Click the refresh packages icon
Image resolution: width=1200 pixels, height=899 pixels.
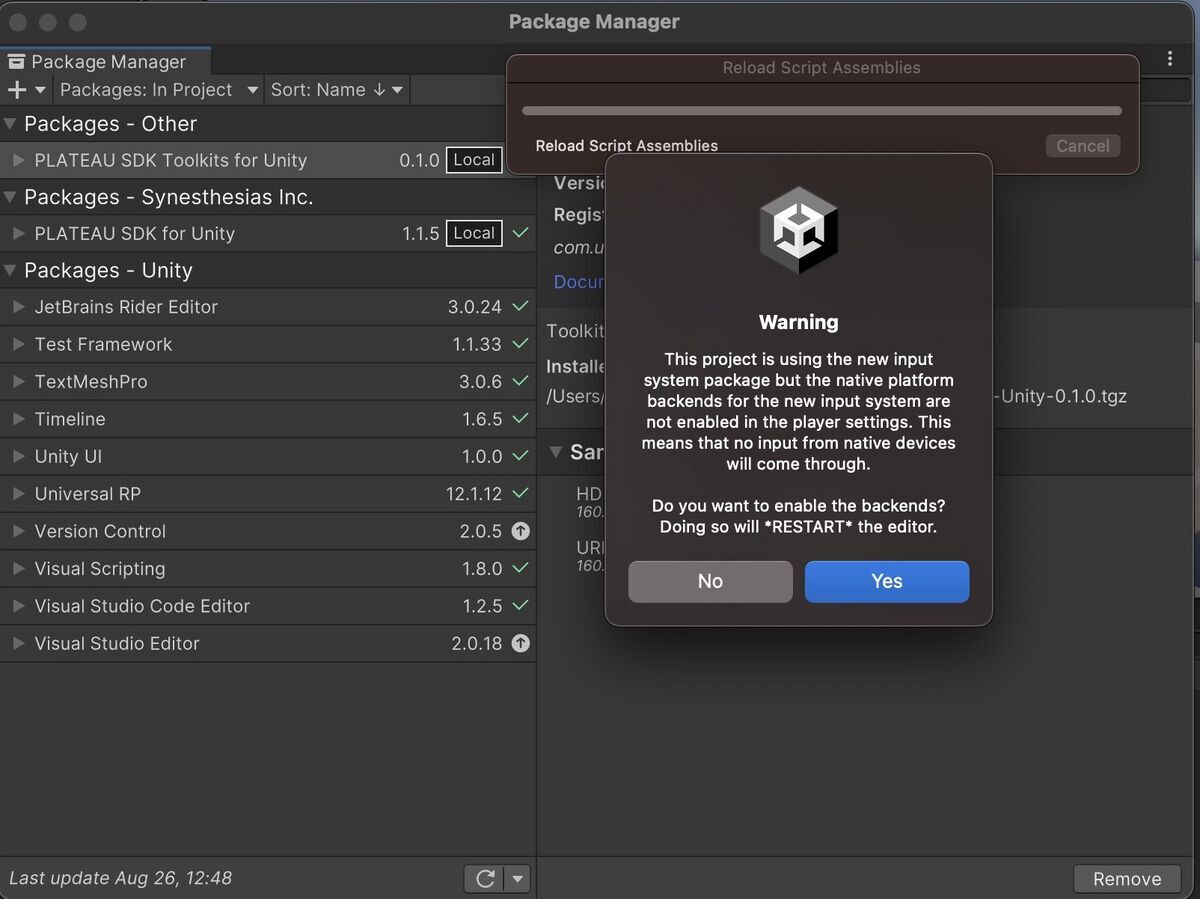(485, 878)
